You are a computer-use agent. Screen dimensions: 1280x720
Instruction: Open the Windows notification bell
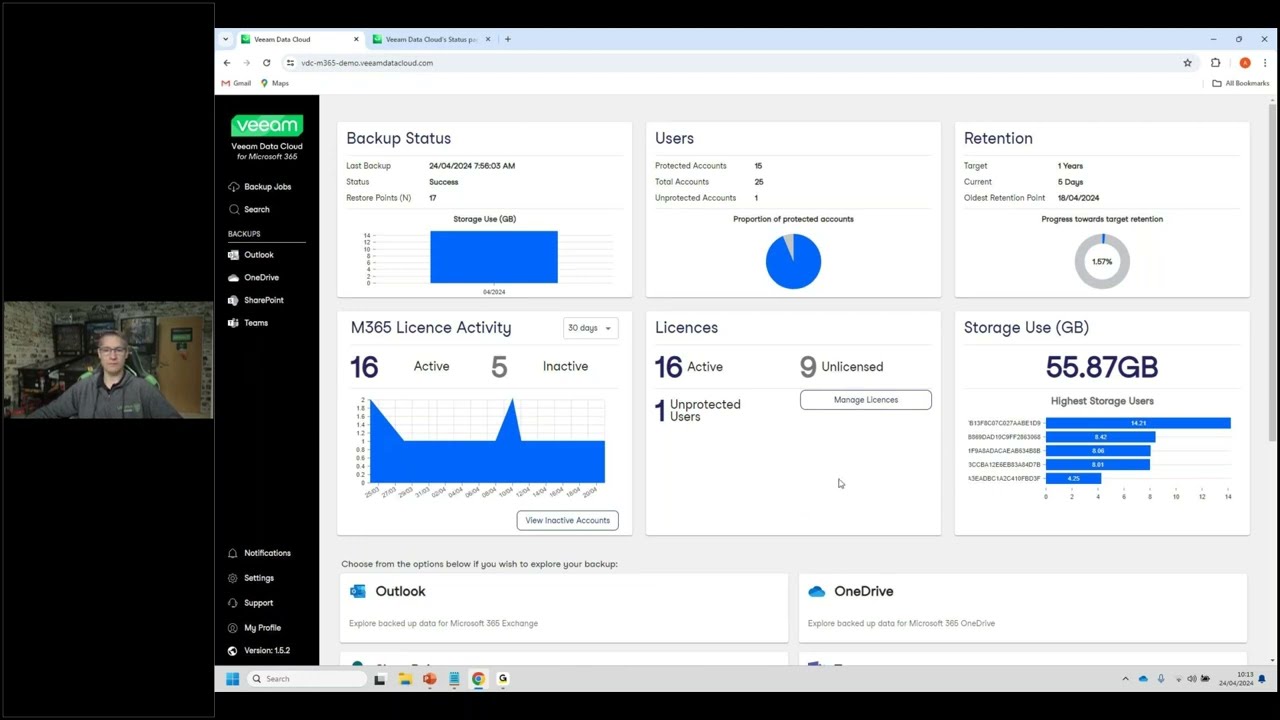tap(1262, 679)
